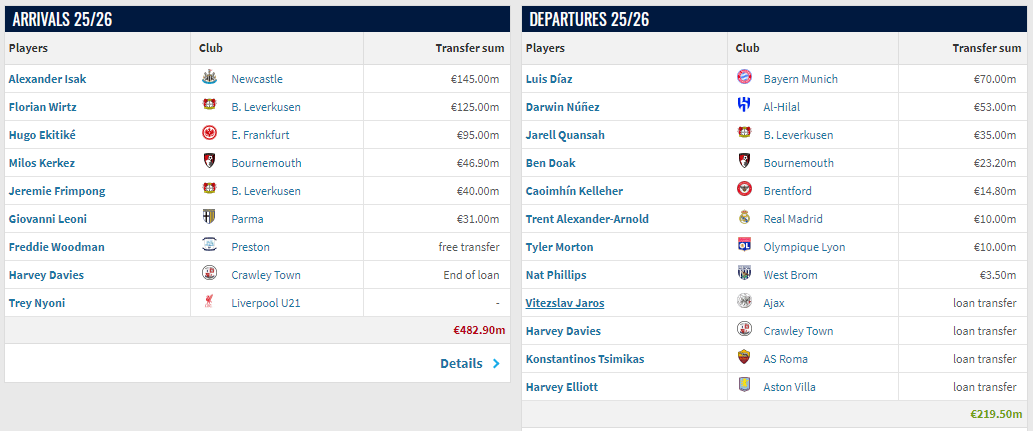Click the Bayern Munich crest icon

(744, 78)
